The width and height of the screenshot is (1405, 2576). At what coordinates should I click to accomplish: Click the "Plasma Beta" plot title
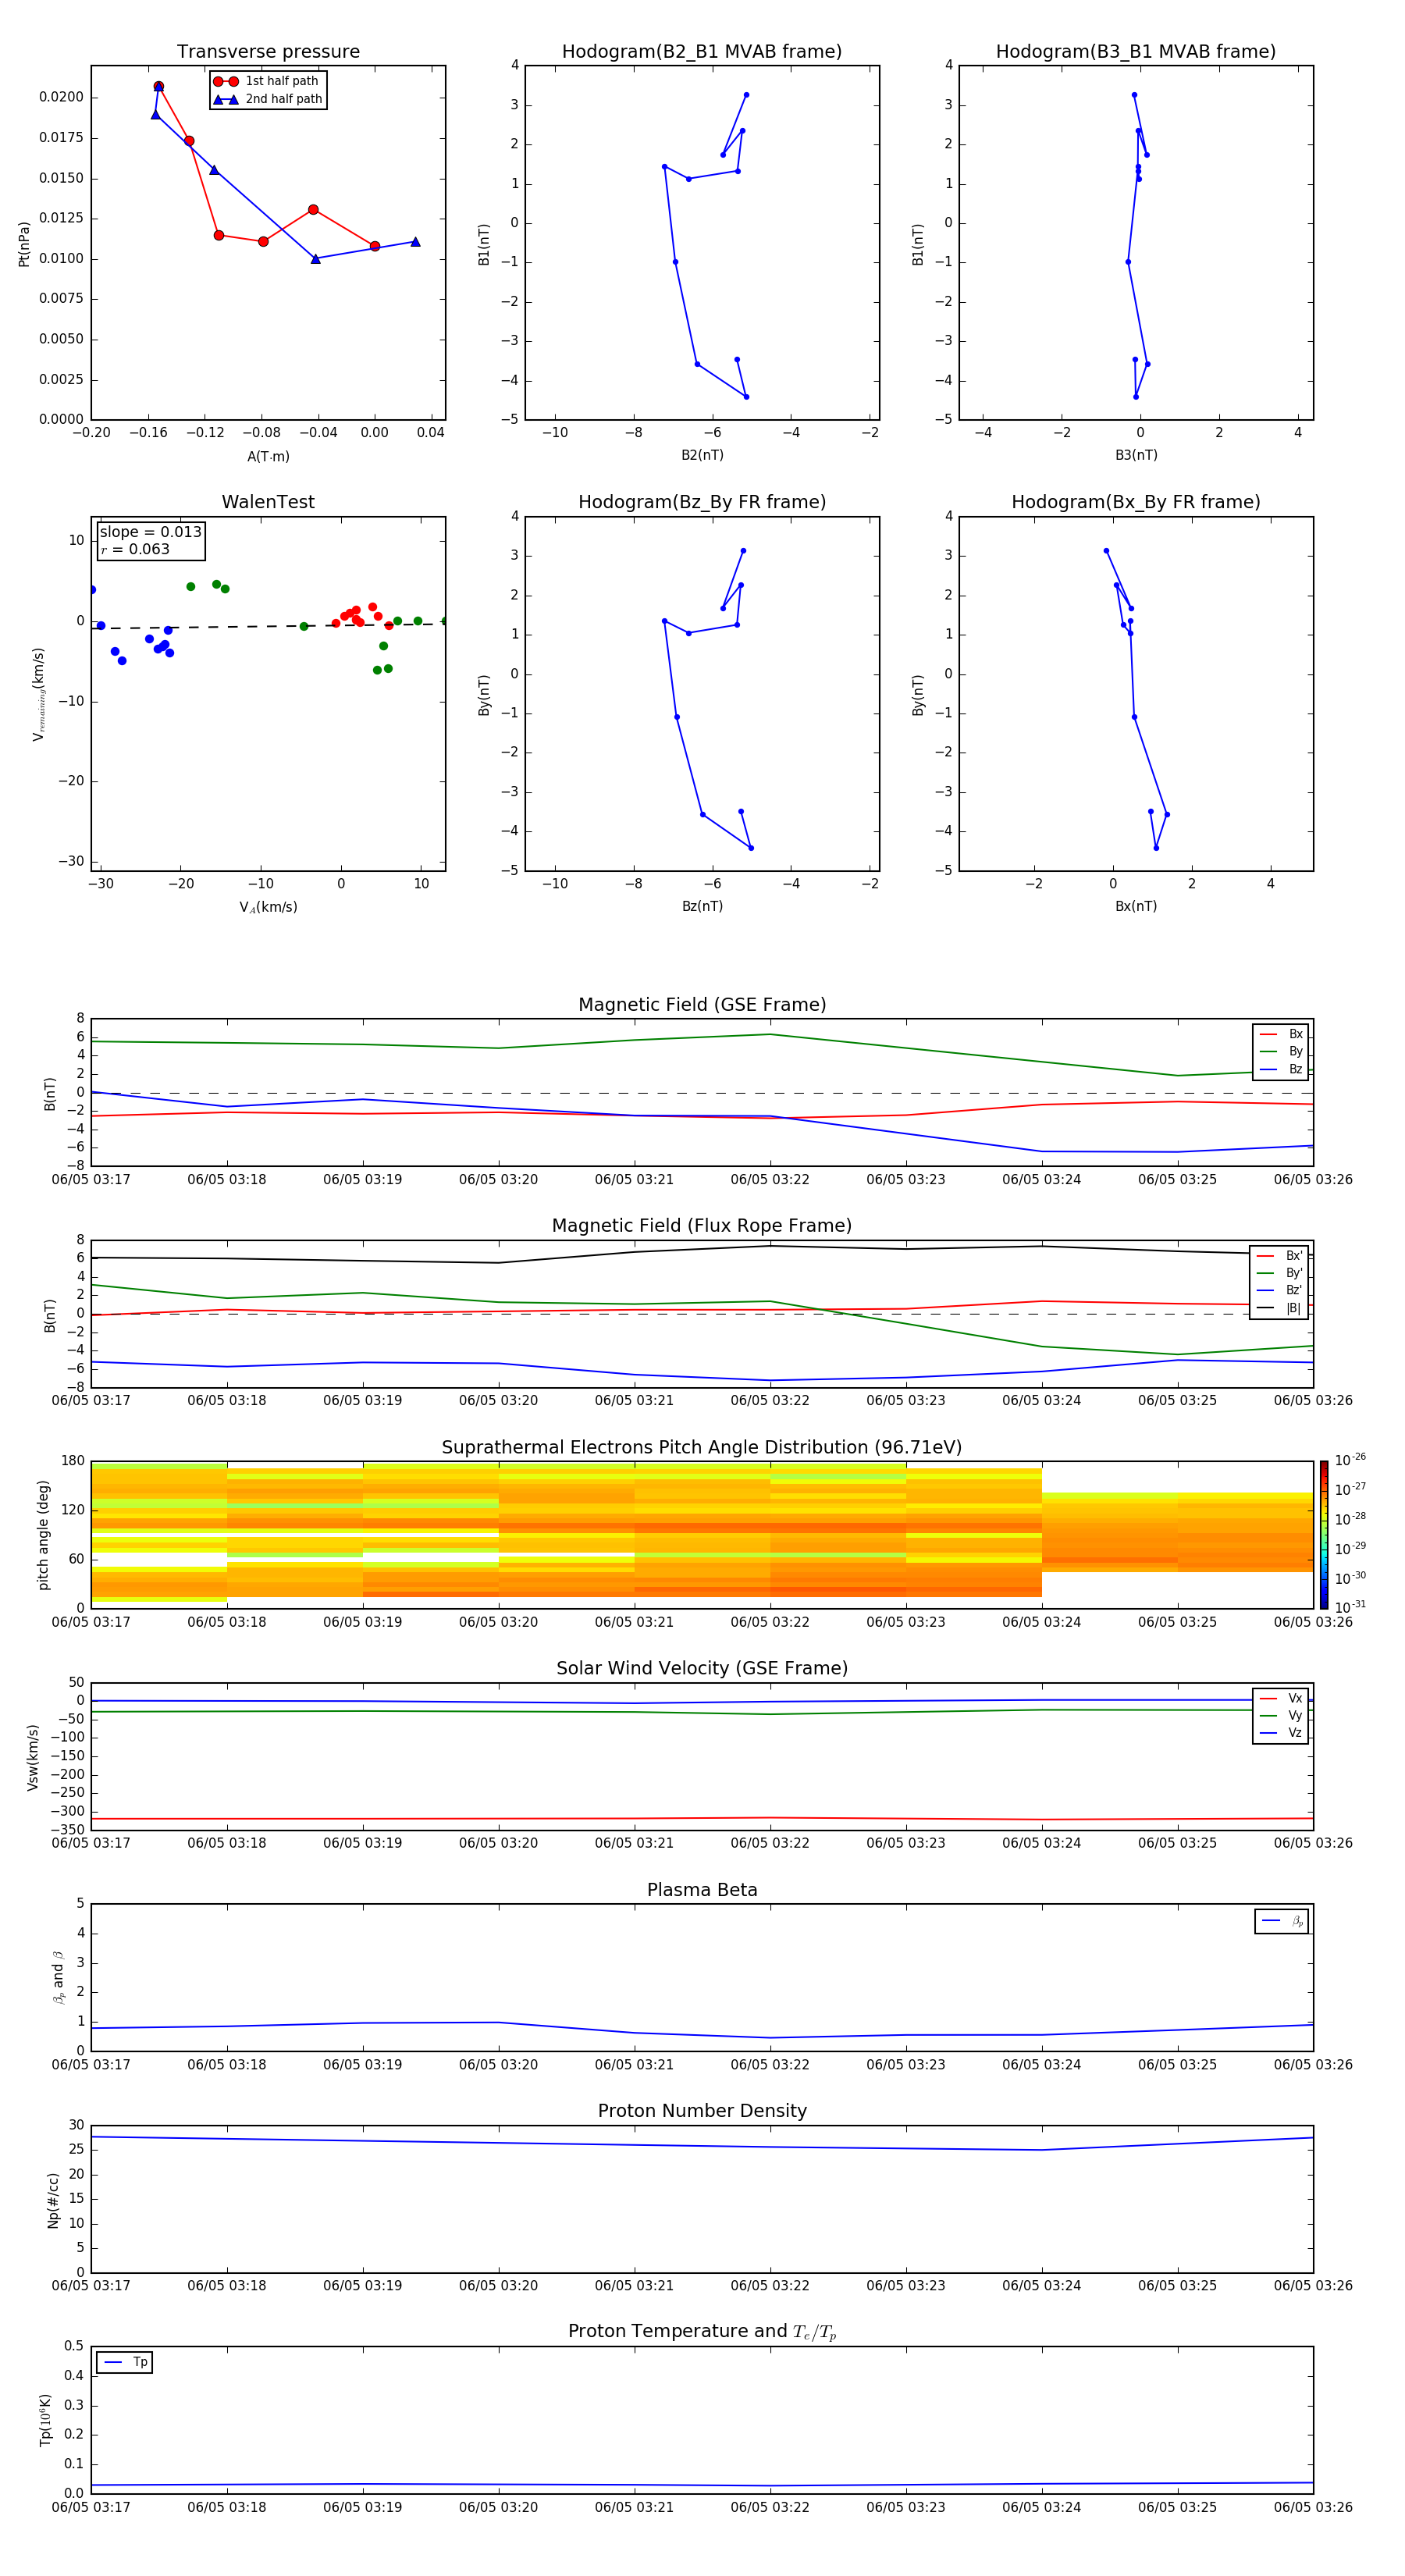702,1890
